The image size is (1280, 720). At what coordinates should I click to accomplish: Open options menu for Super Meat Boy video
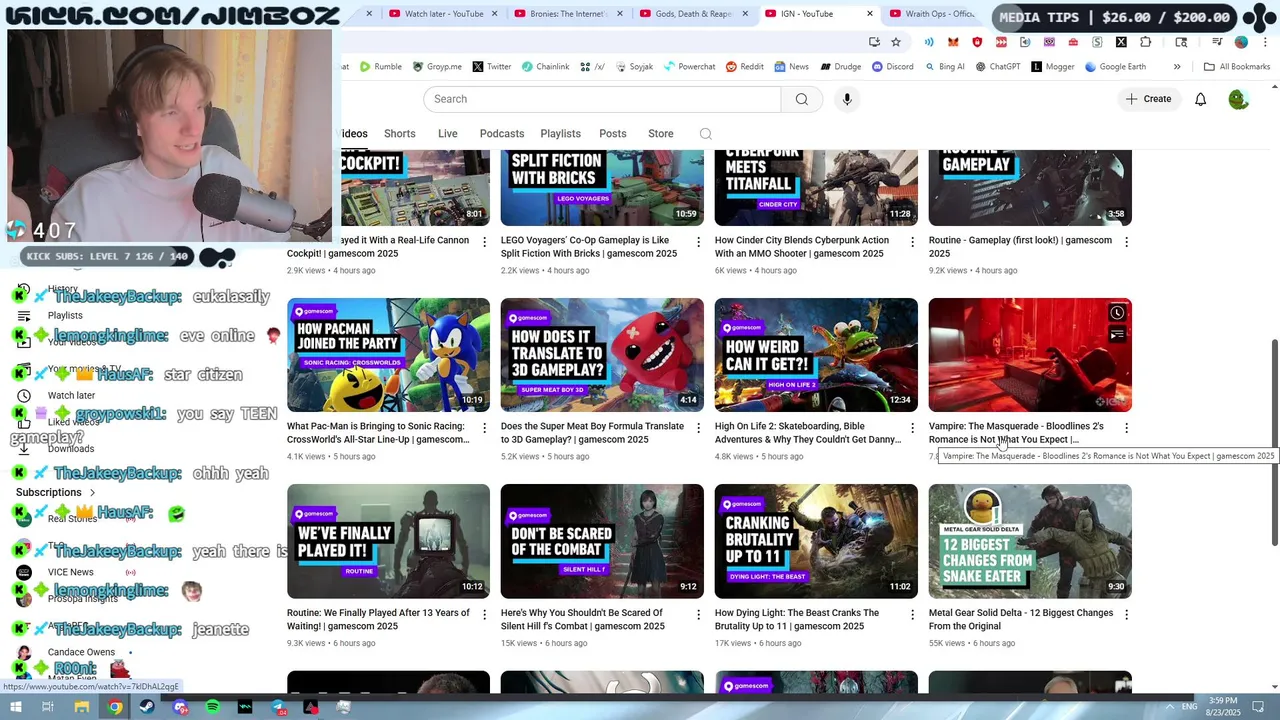tap(698, 428)
